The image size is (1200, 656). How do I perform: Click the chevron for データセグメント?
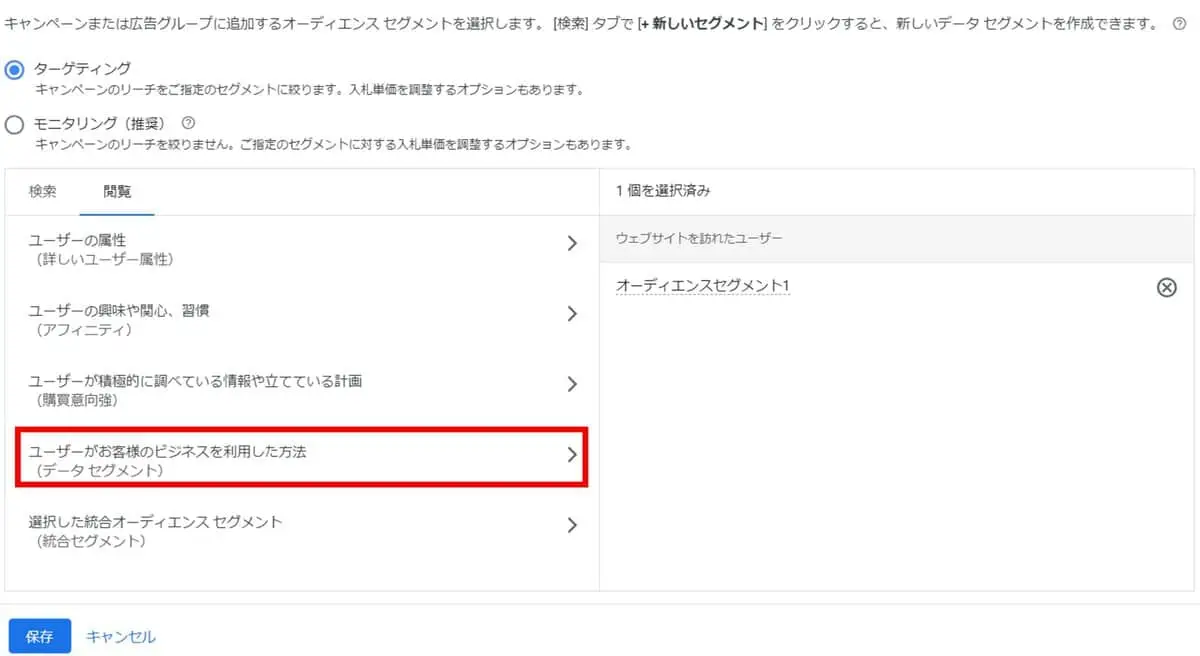[572, 454]
